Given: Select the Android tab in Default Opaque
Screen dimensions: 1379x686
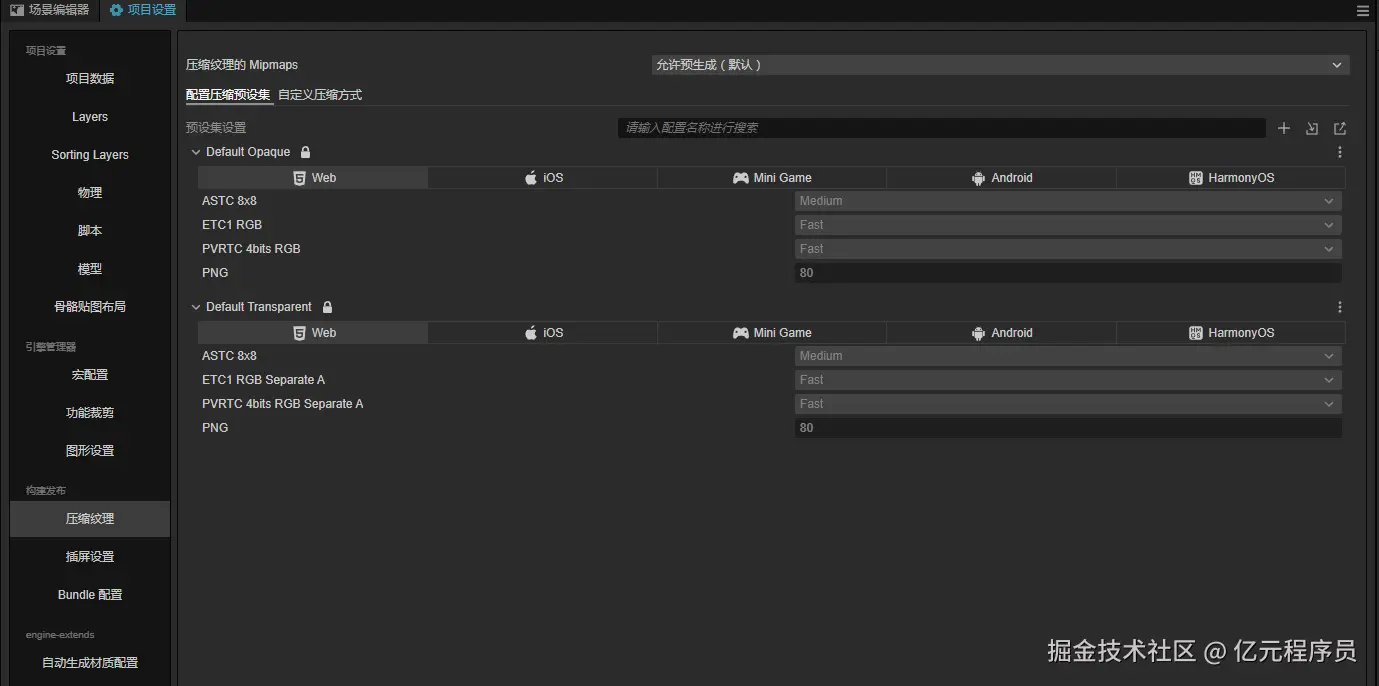Looking at the screenshot, I should tap(1001, 178).
